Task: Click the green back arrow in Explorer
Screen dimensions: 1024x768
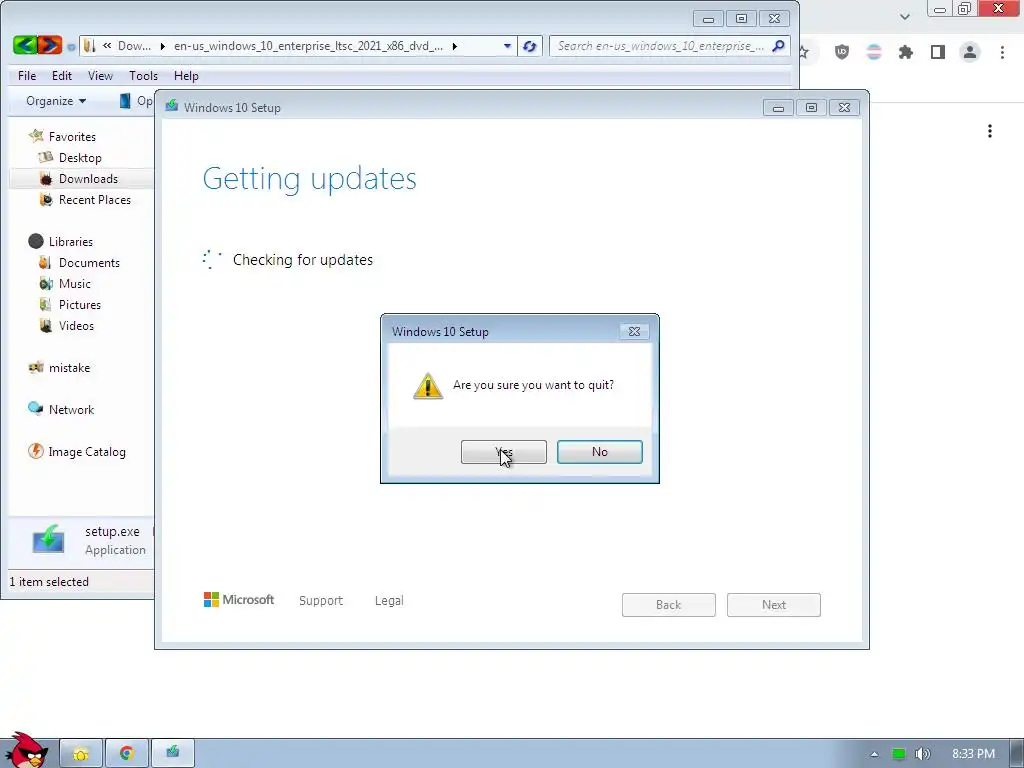Action: [x=25, y=45]
